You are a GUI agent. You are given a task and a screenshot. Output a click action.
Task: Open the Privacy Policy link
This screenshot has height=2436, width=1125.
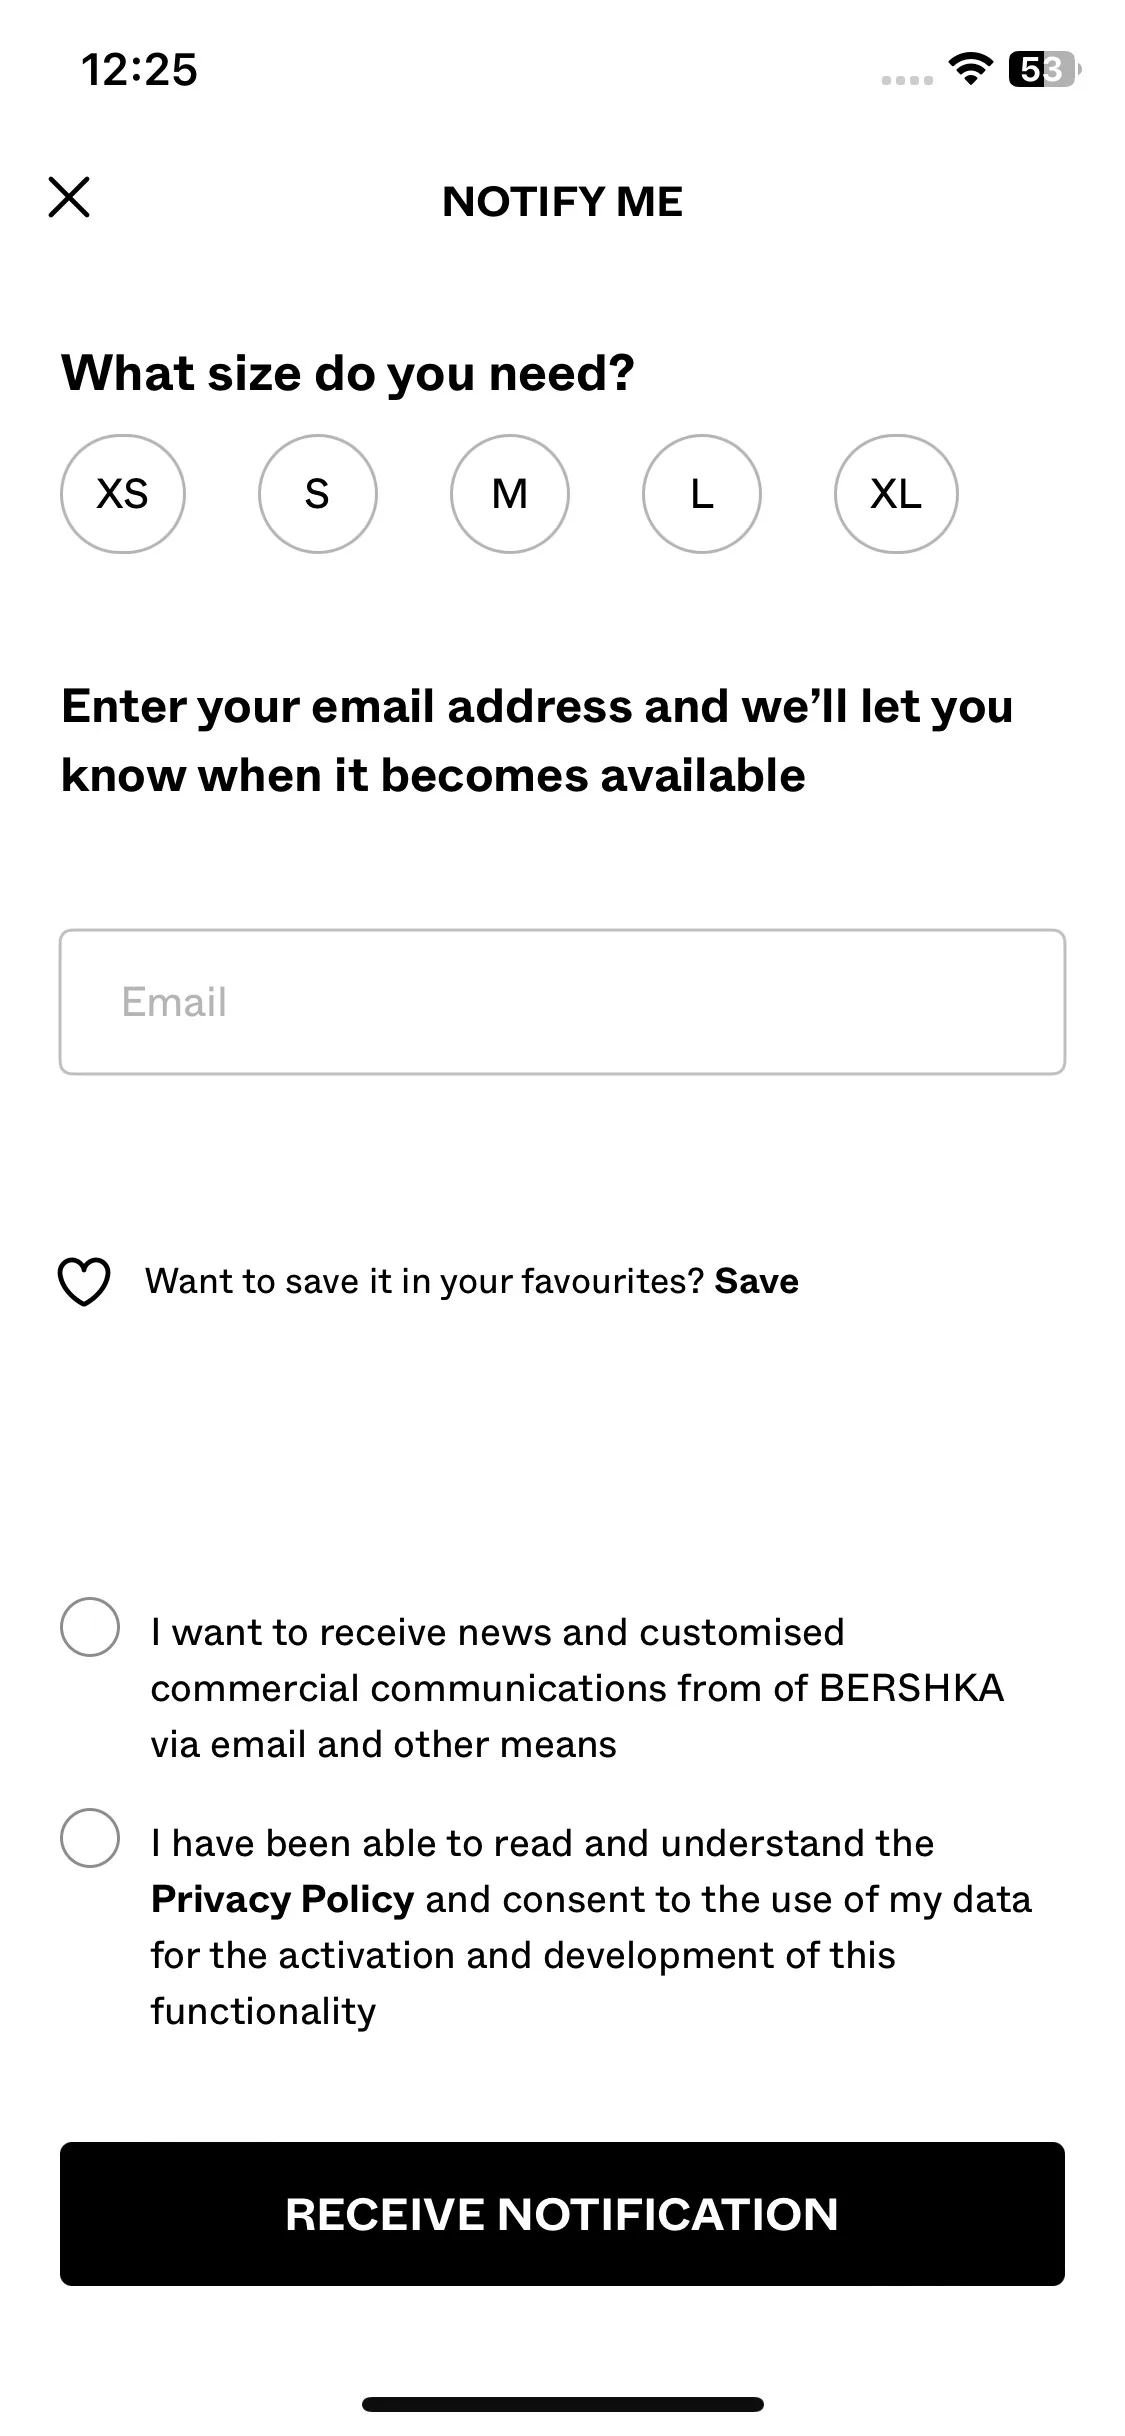click(x=282, y=1899)
